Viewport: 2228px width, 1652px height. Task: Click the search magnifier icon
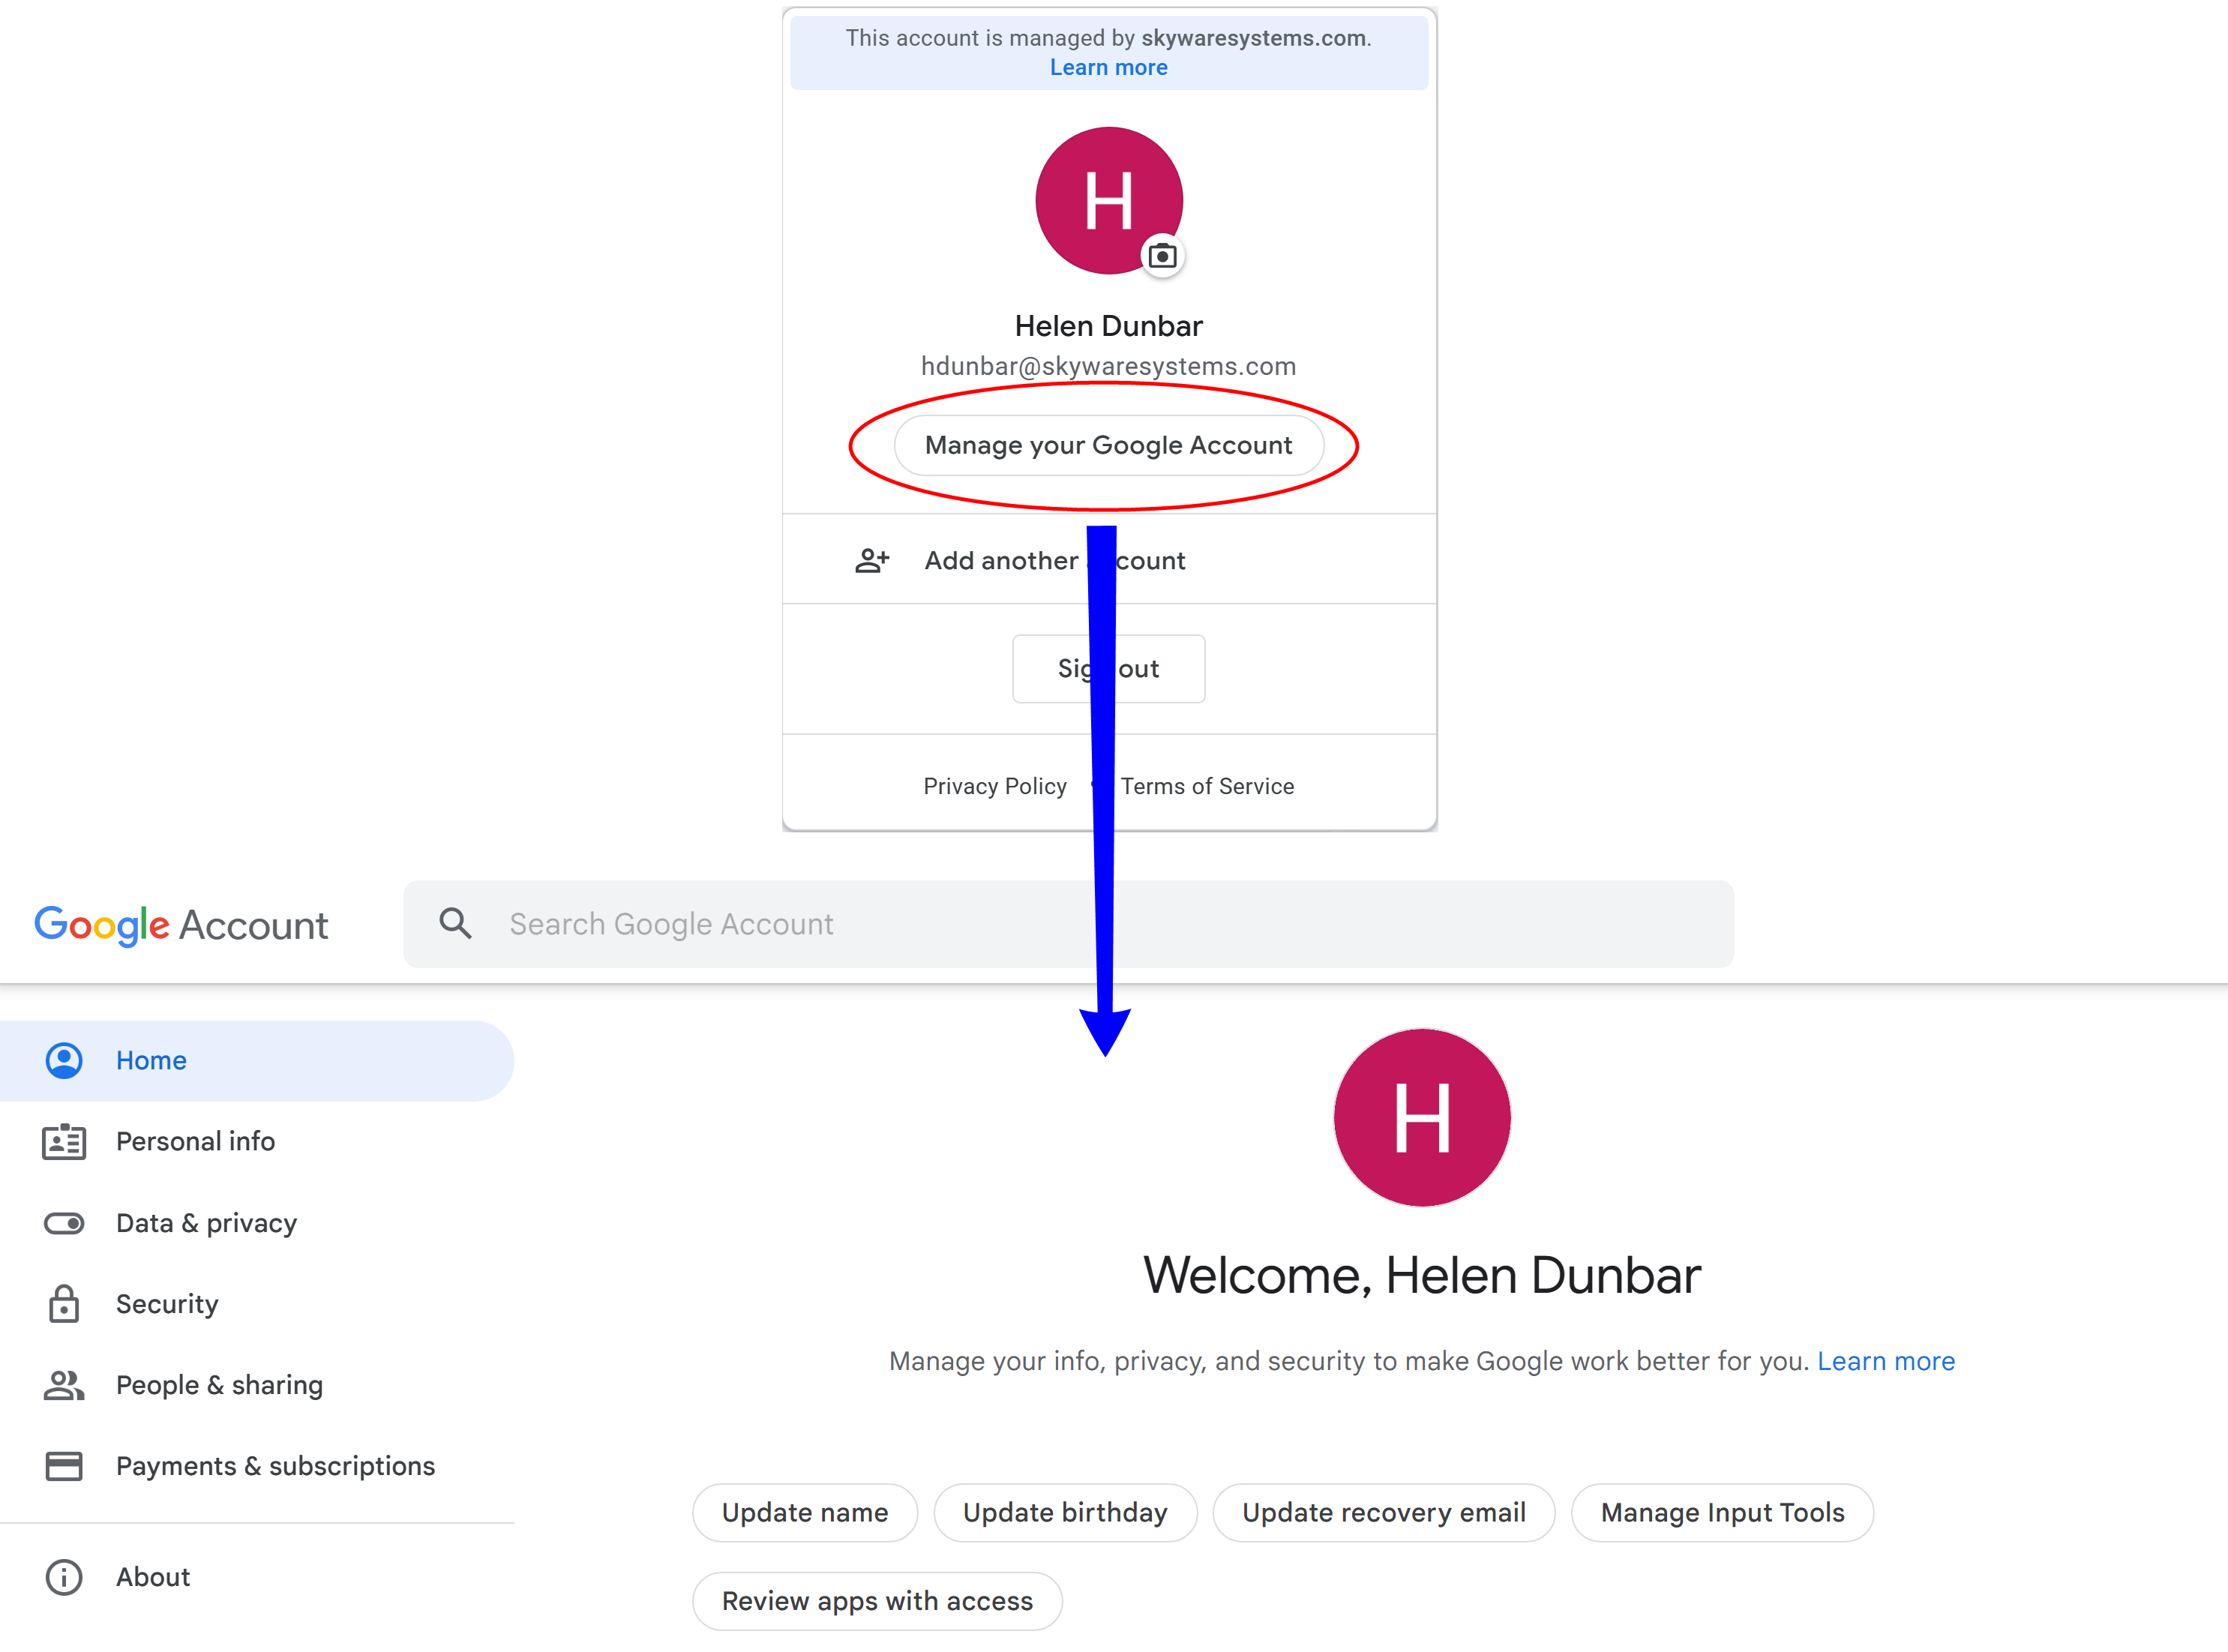tap(455, 923)
